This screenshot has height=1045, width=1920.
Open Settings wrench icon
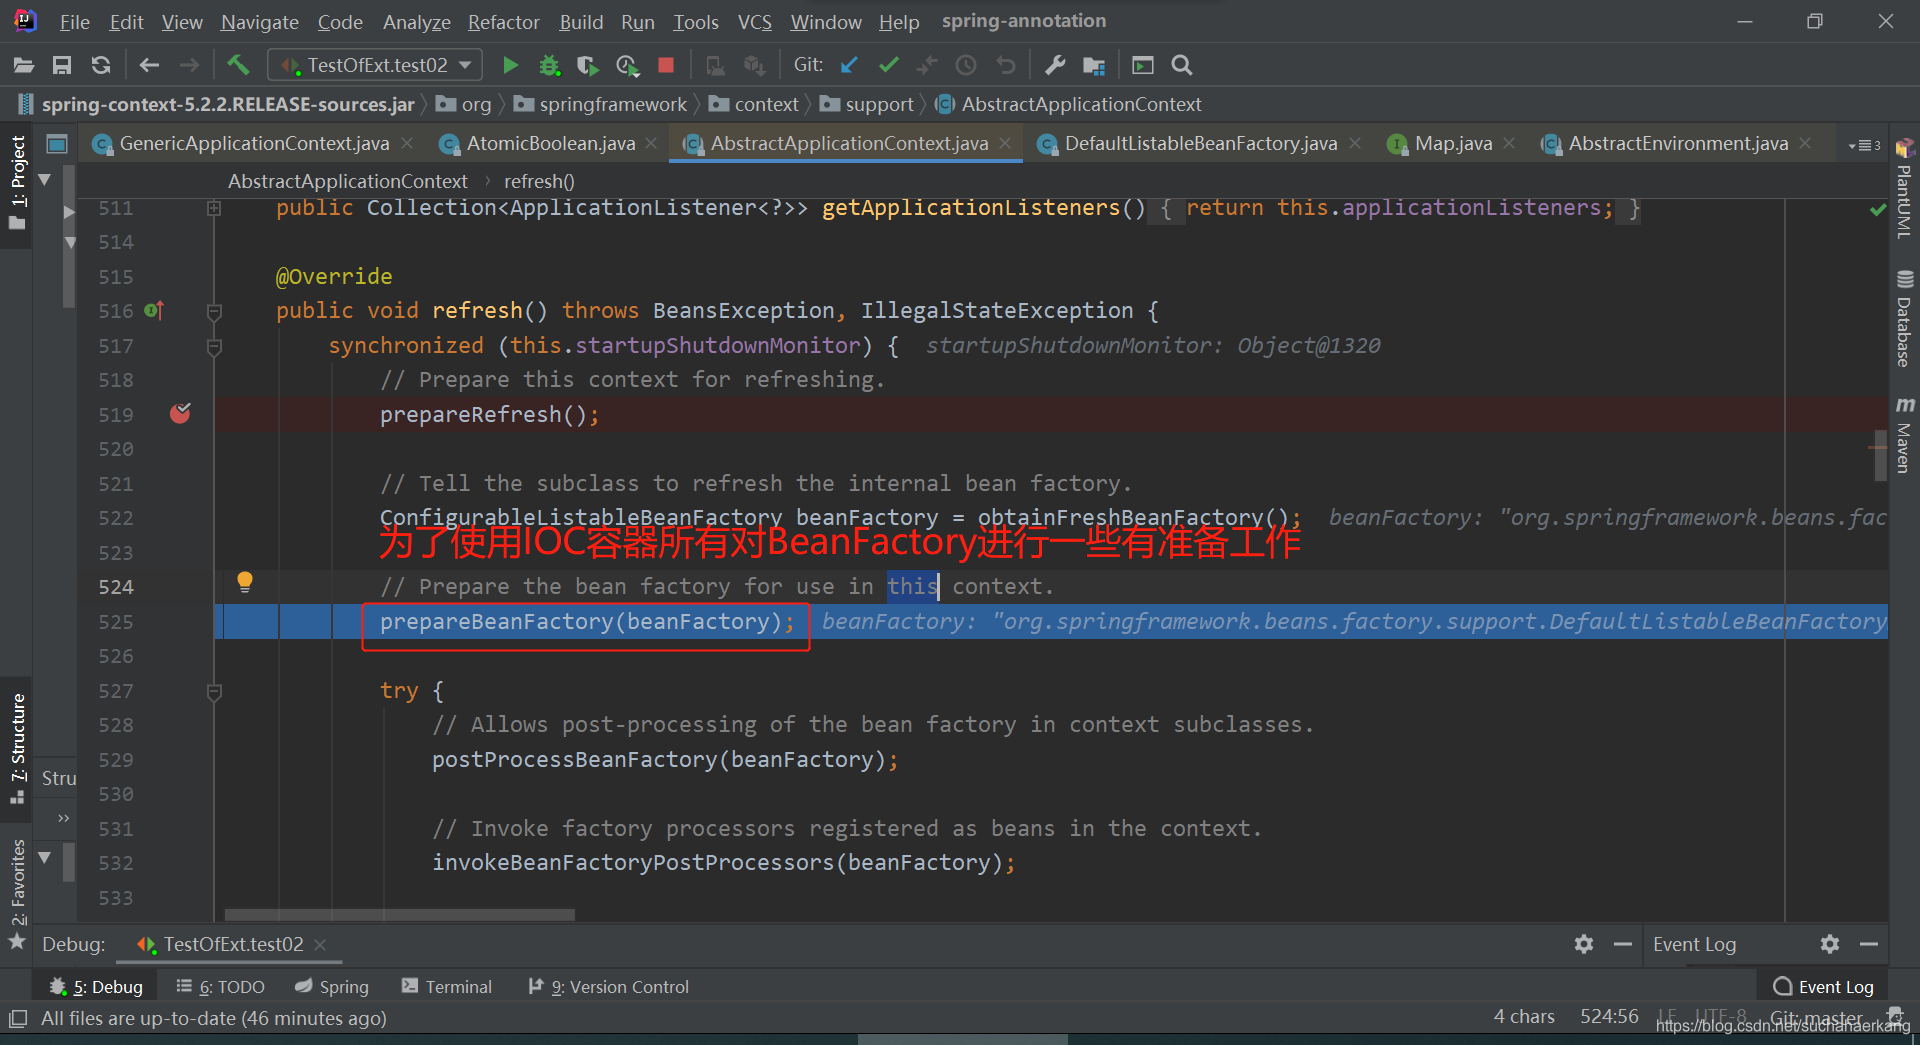[x=1054, y=65]
